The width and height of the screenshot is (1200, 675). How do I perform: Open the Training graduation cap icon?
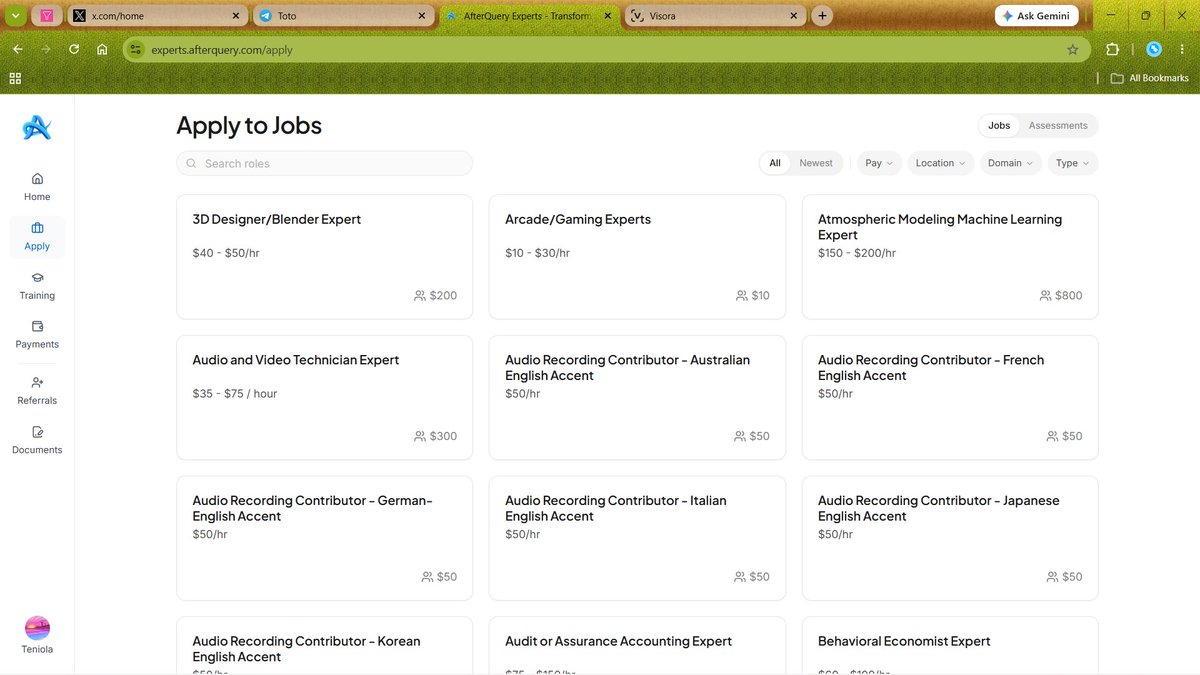pos(37,277)
